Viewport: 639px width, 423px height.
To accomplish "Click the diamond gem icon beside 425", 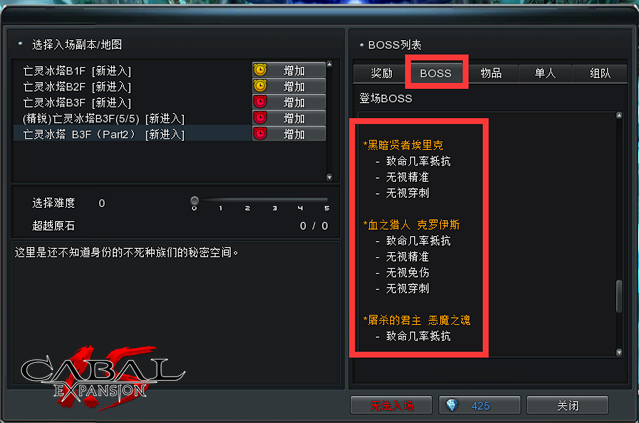I will [x=452, y=405].
